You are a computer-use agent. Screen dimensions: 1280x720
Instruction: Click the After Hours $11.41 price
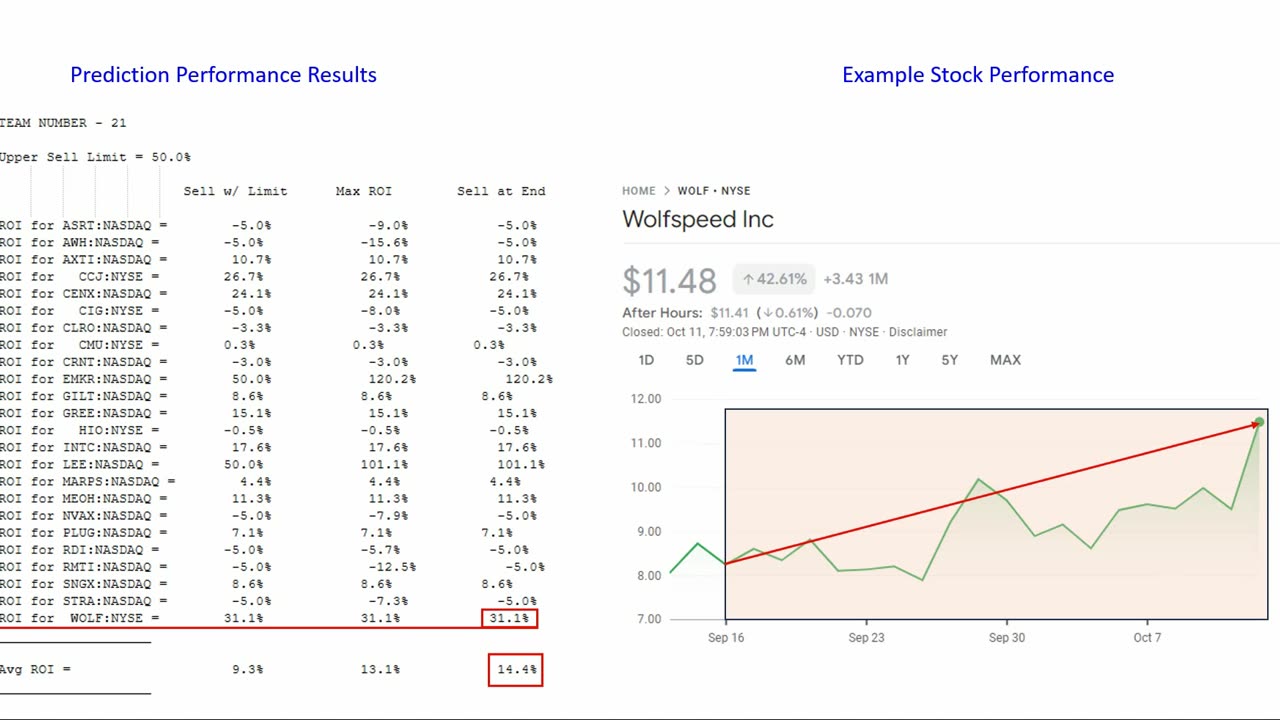pos(732,313)
